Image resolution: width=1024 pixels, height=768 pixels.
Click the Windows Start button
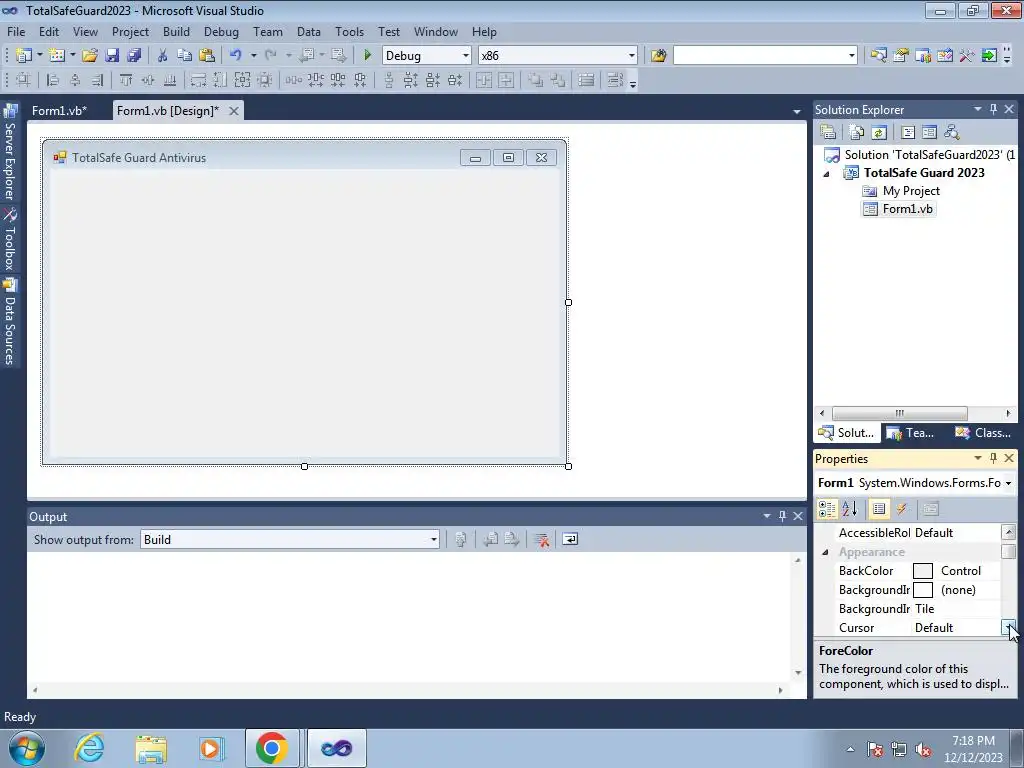click(x=26, y=748)
